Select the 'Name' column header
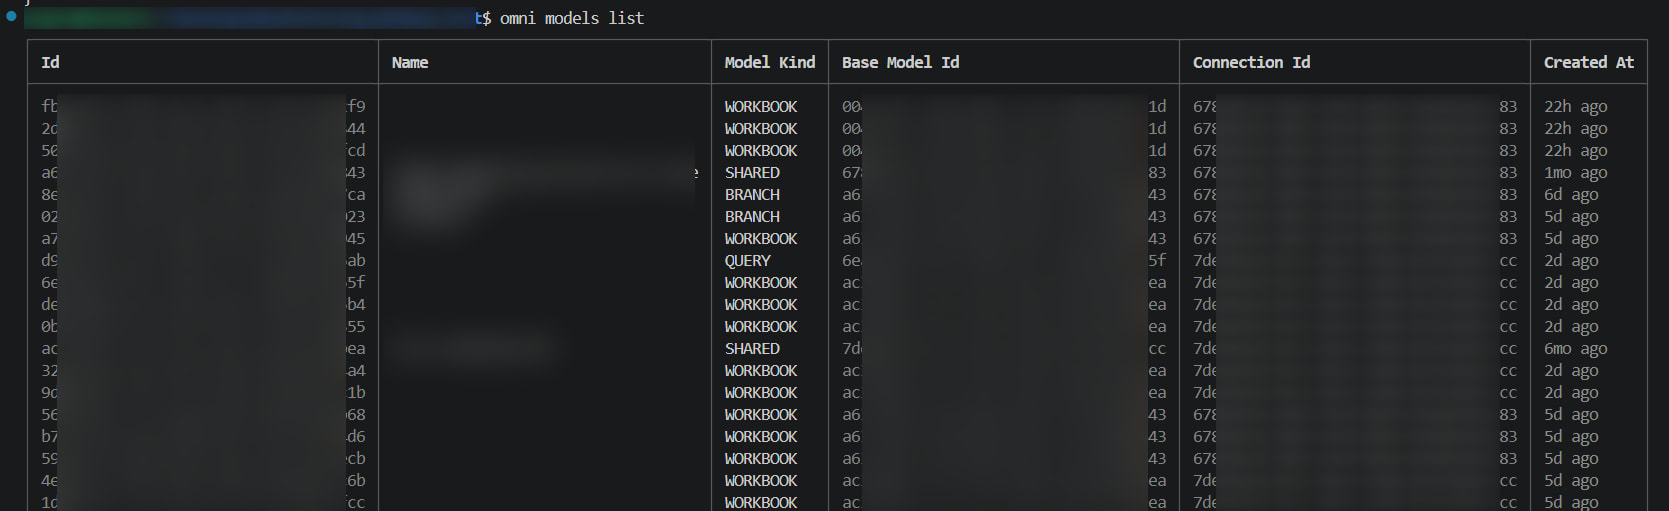Image resolution: width=1669 pixels, height=511 pixels. (x=410, y=62)
